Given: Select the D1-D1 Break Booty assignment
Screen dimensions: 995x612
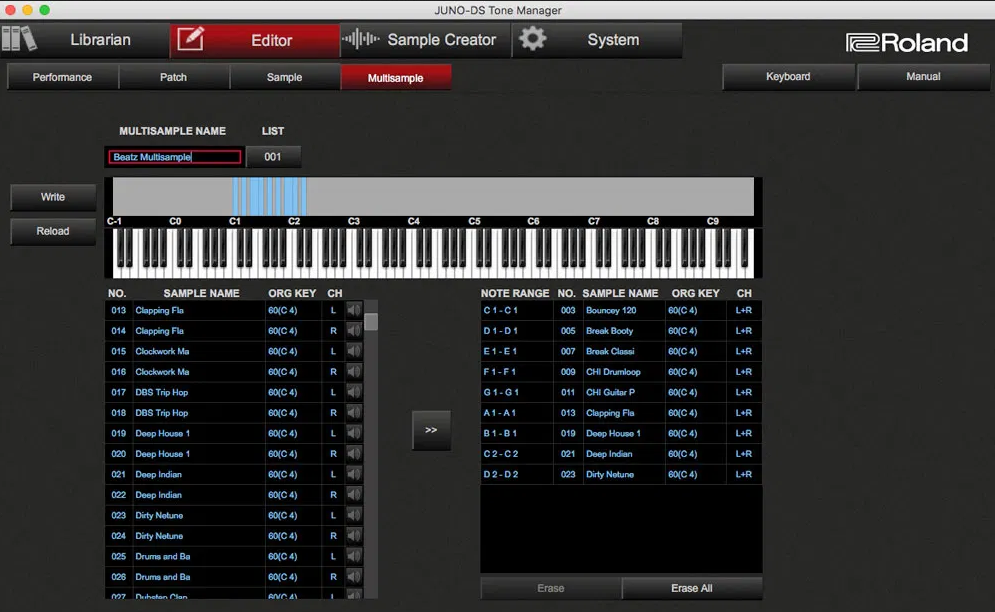Looking at the screenshot, I should click(x=621, y=331).
